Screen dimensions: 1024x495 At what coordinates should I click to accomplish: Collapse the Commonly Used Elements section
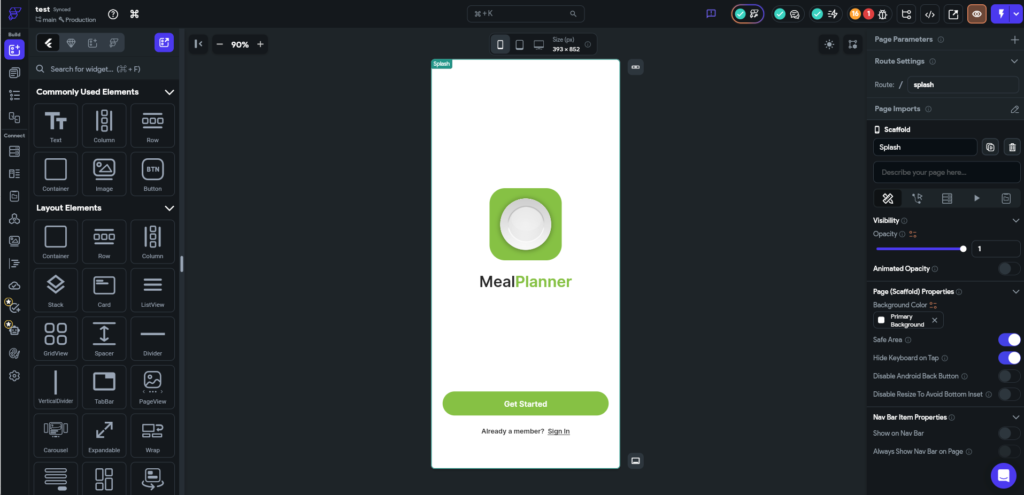[169, 92]
